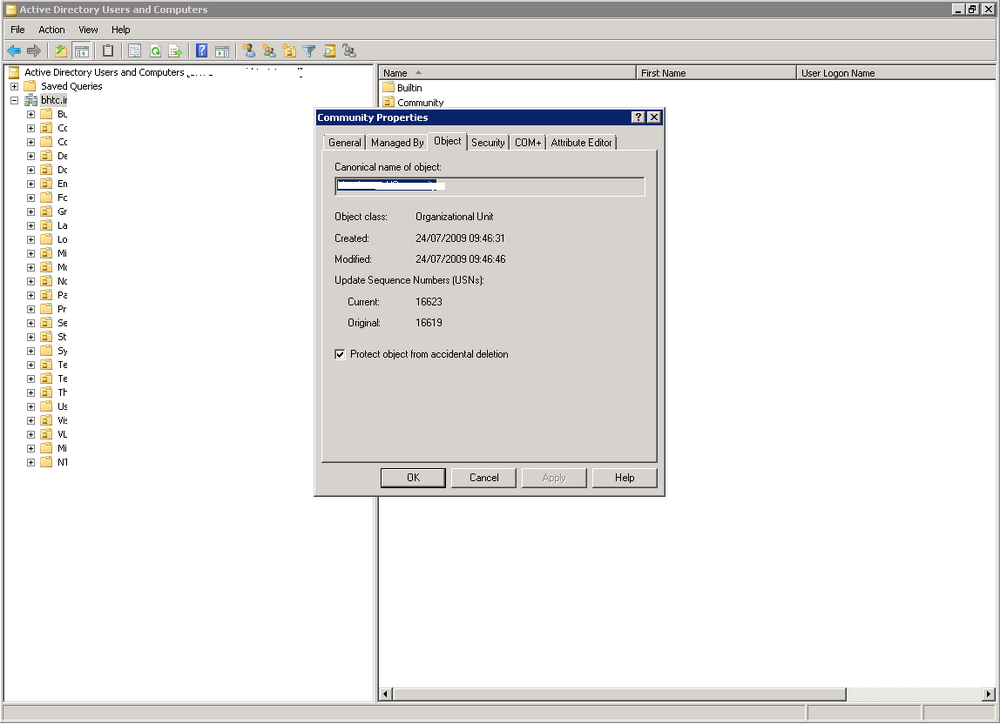
Task: Switch to the Security tab
Action: [x=488, y=142]
